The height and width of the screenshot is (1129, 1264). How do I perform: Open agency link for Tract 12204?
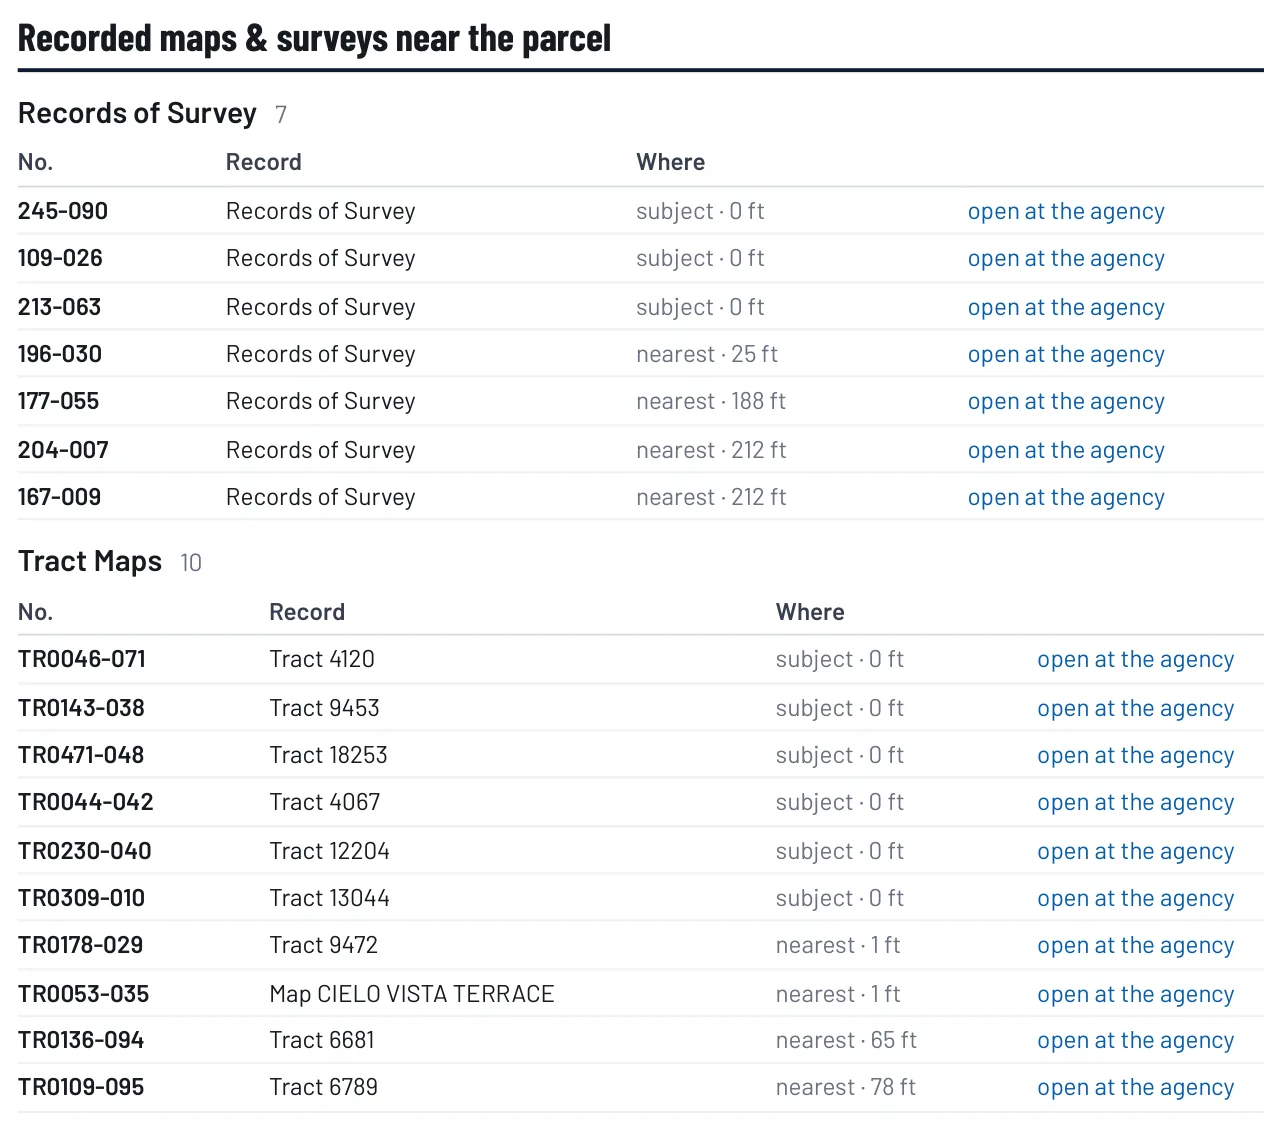pos(1136,851)
